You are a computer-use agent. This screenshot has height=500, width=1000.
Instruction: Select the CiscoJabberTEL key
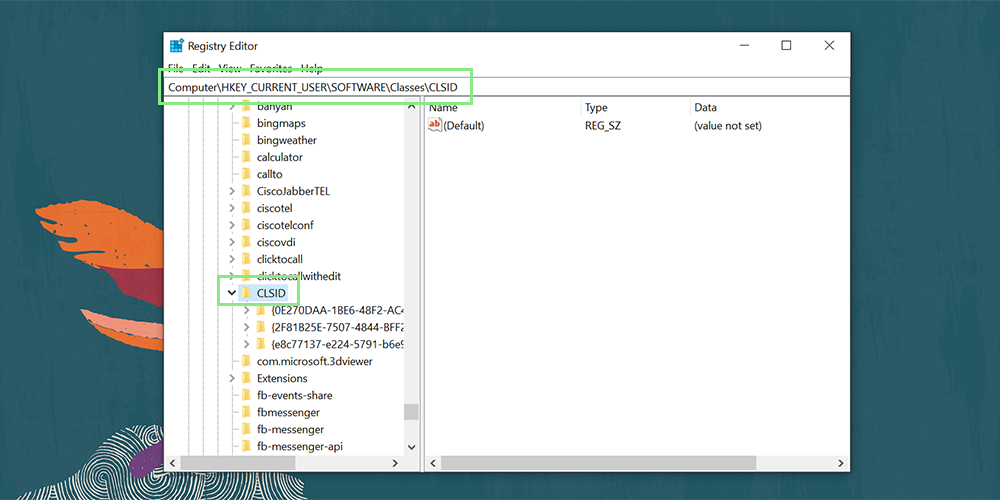[293, 191]
